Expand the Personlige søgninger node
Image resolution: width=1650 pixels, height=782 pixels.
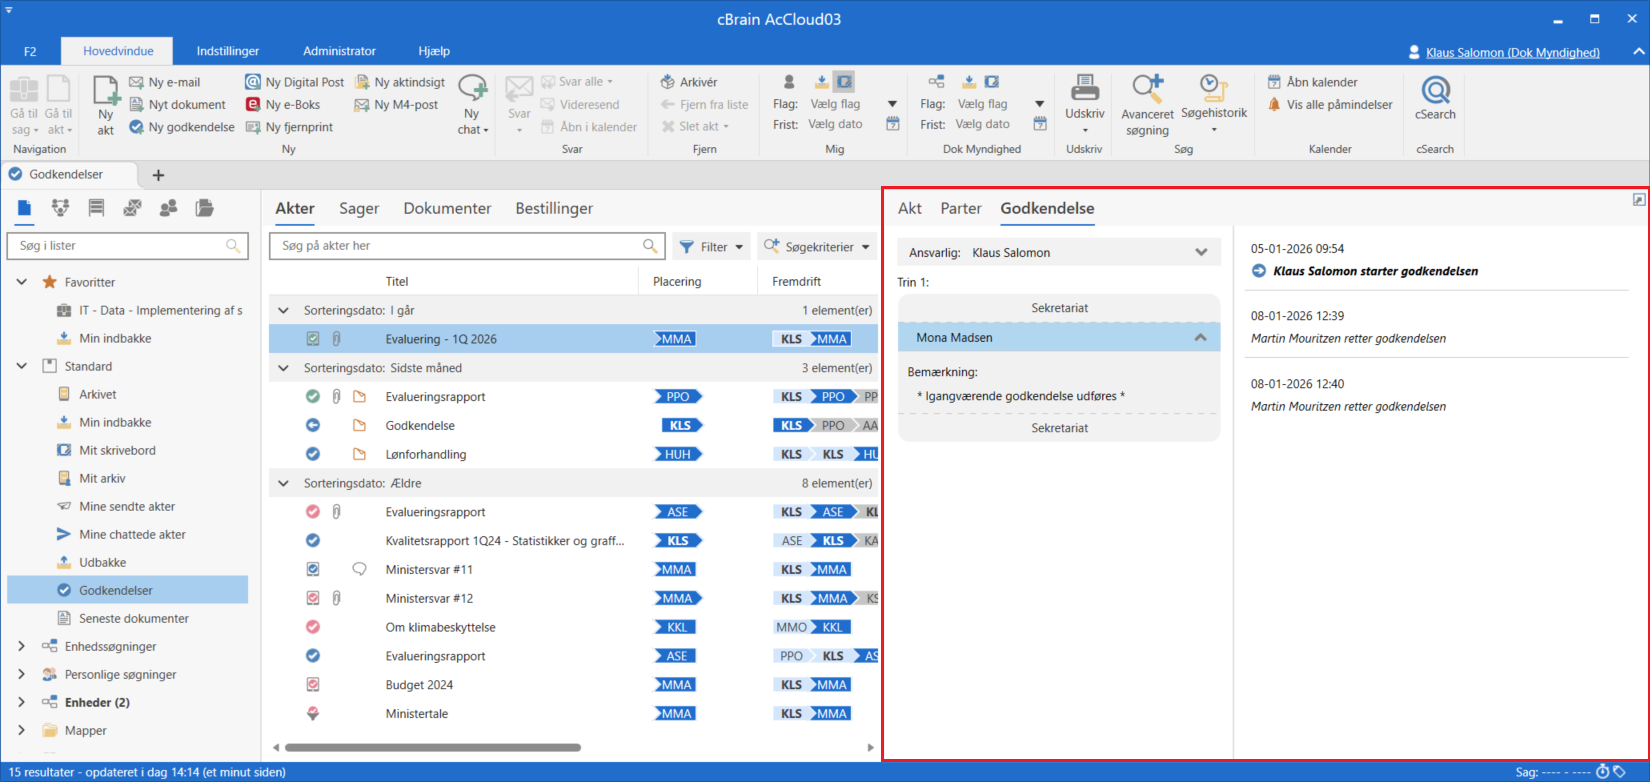point(22,674)
